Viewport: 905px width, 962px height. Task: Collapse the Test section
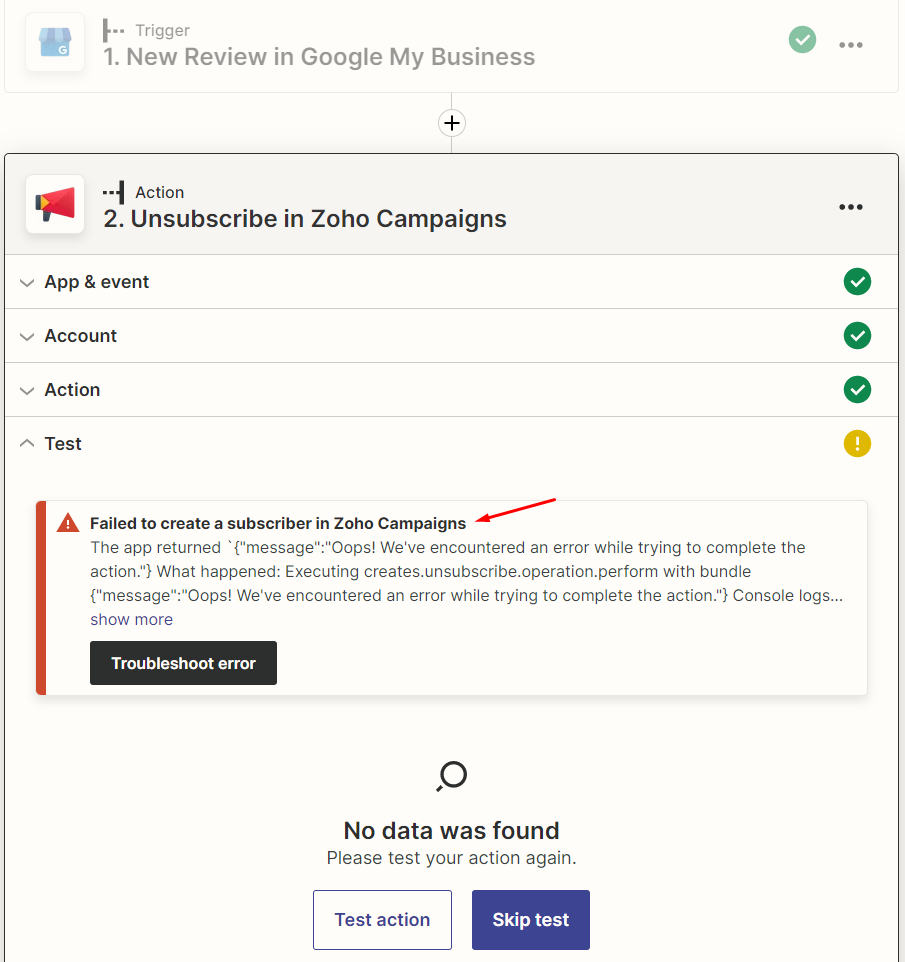coord(27,443)
